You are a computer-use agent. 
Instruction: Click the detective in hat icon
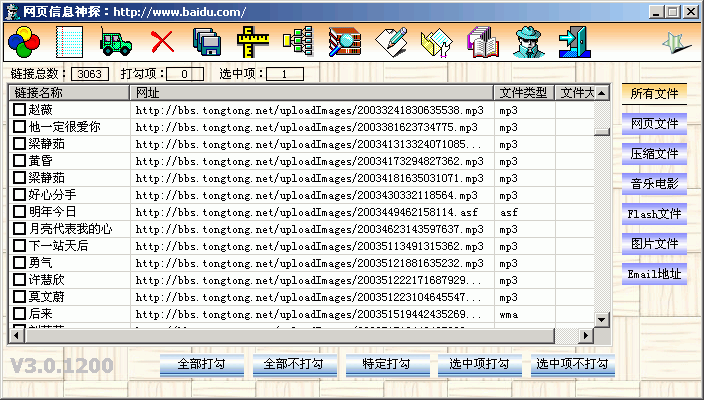click(529, 42)
